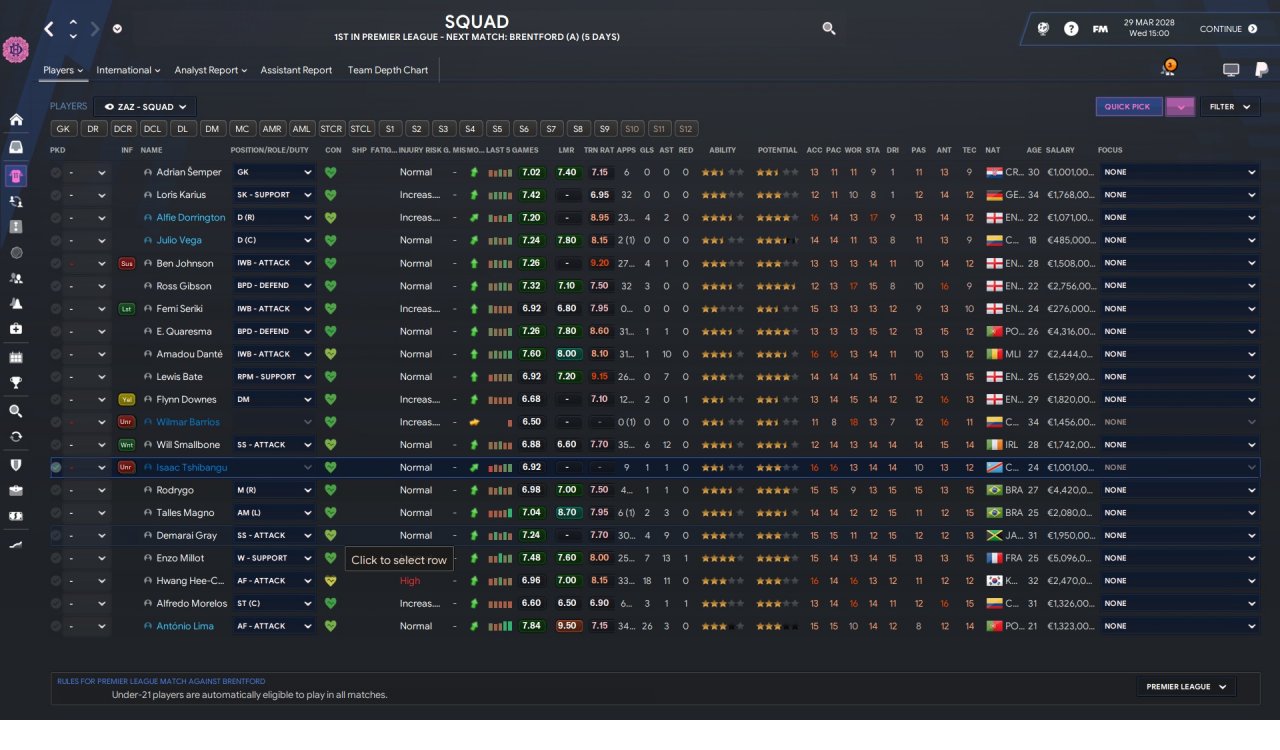Open the Scouting magnifier icon in sidebar
The height and width of the screenshot is (750, 1280).
(x=16, y=410)
